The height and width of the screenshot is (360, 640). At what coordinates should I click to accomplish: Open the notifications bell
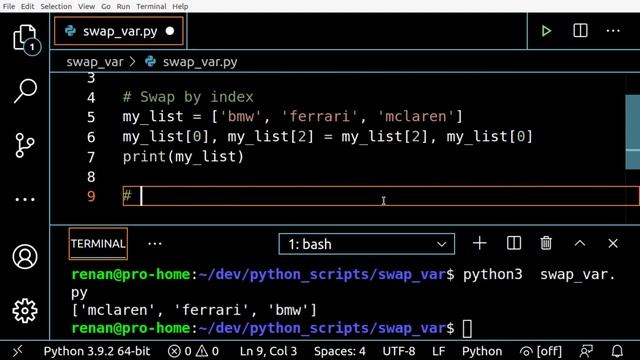[x=617, y=351]
